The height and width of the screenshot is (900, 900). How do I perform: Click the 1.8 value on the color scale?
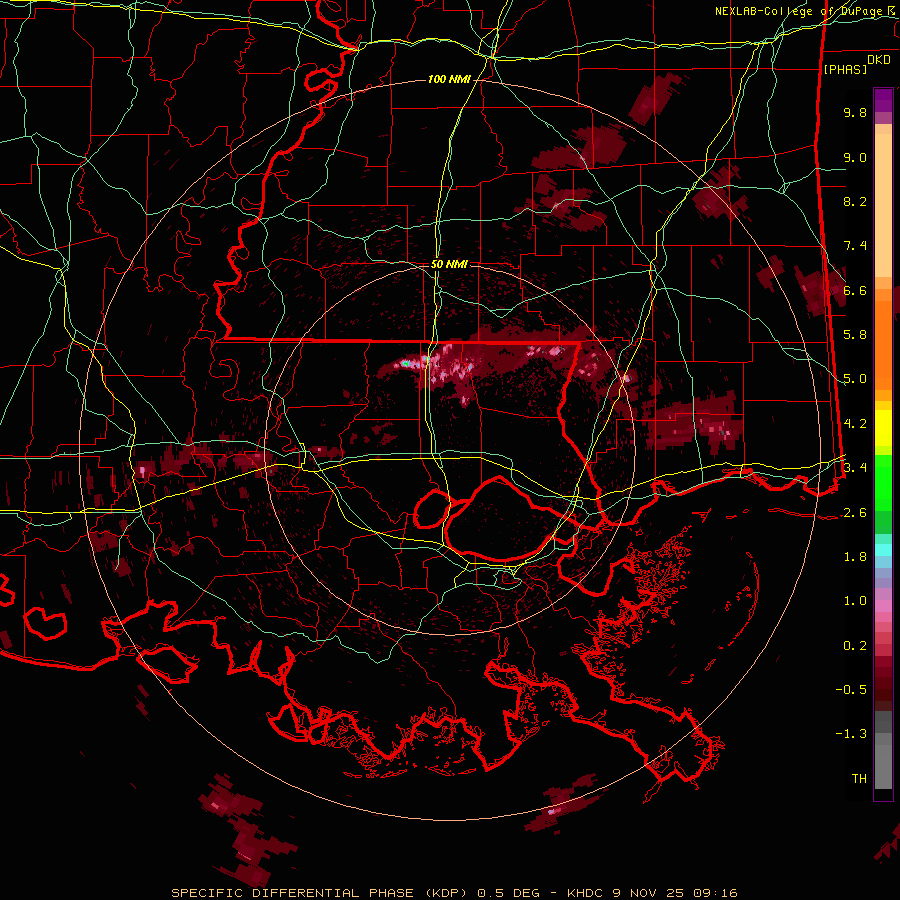(855, 557)
